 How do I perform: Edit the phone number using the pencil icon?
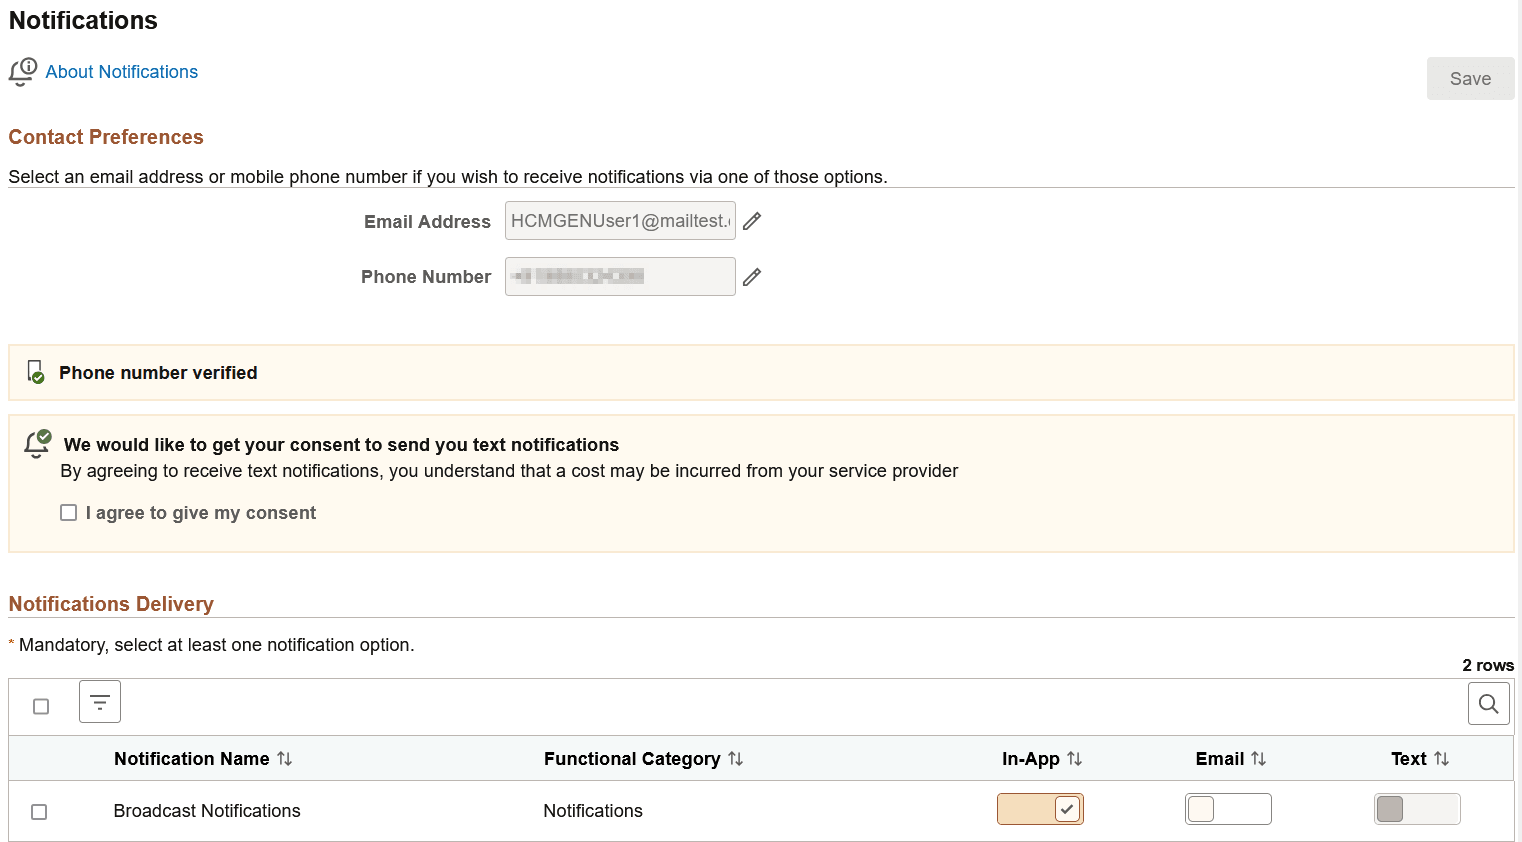pos(751,276)
